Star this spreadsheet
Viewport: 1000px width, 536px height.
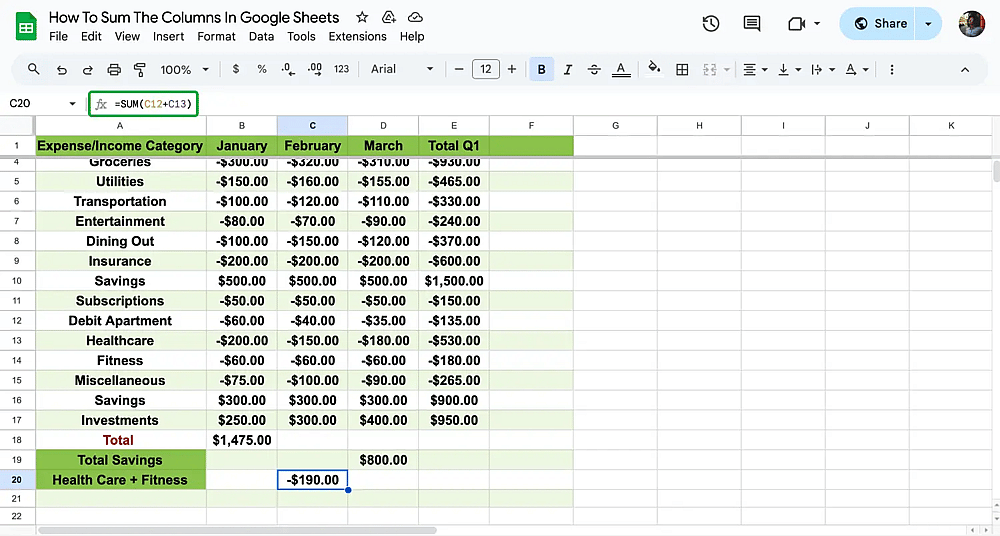pyautogui.click(x=362, y=17)
